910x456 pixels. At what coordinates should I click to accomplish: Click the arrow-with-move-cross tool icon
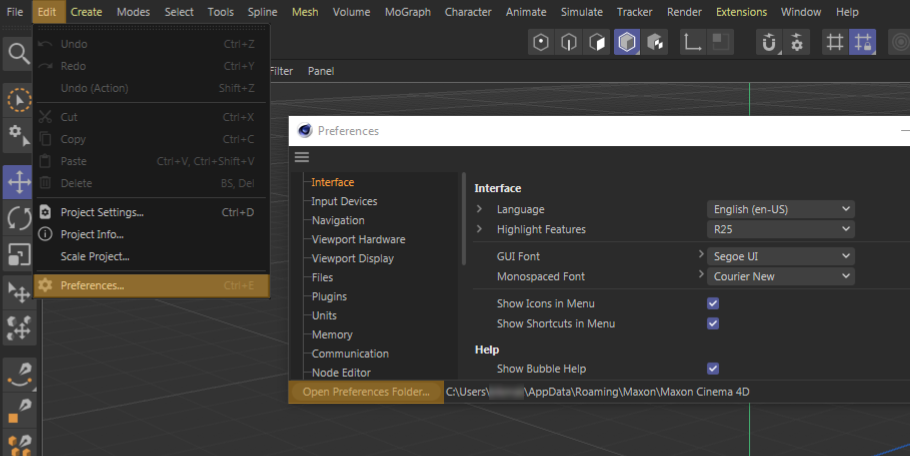[18, 292]
